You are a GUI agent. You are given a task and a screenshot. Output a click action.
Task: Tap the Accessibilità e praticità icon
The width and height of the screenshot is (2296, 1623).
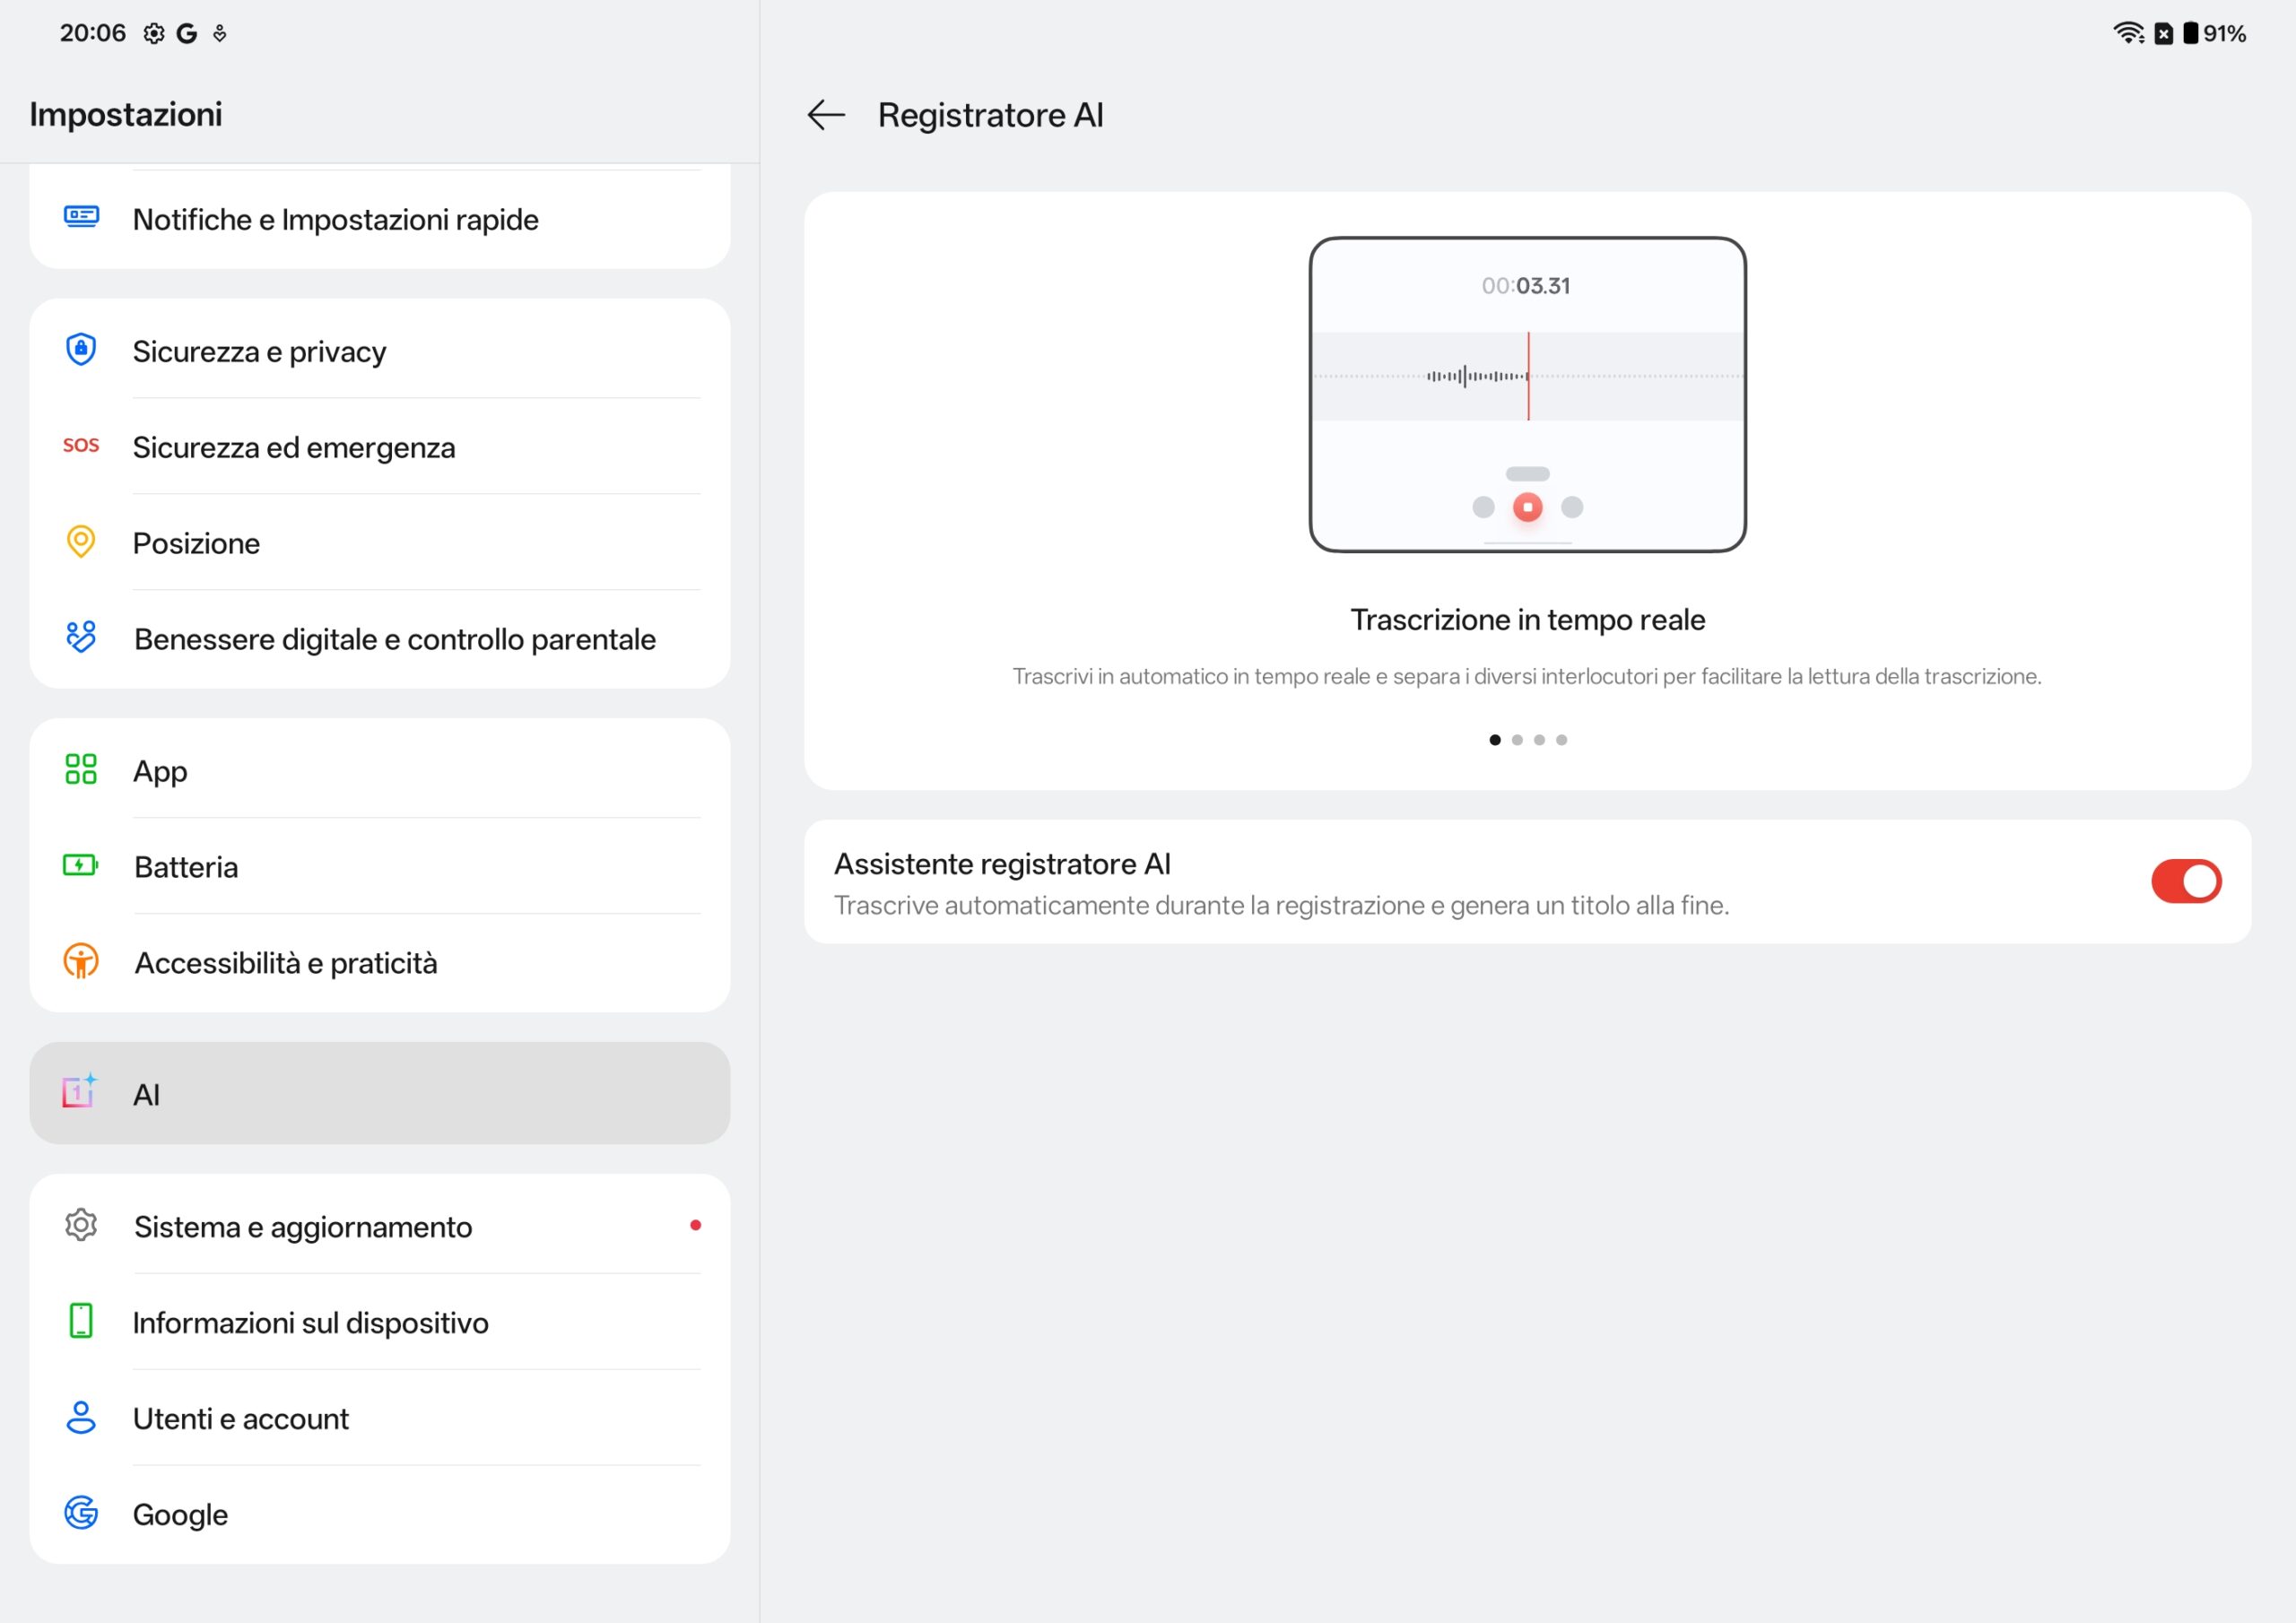click(x=81, y=962)
